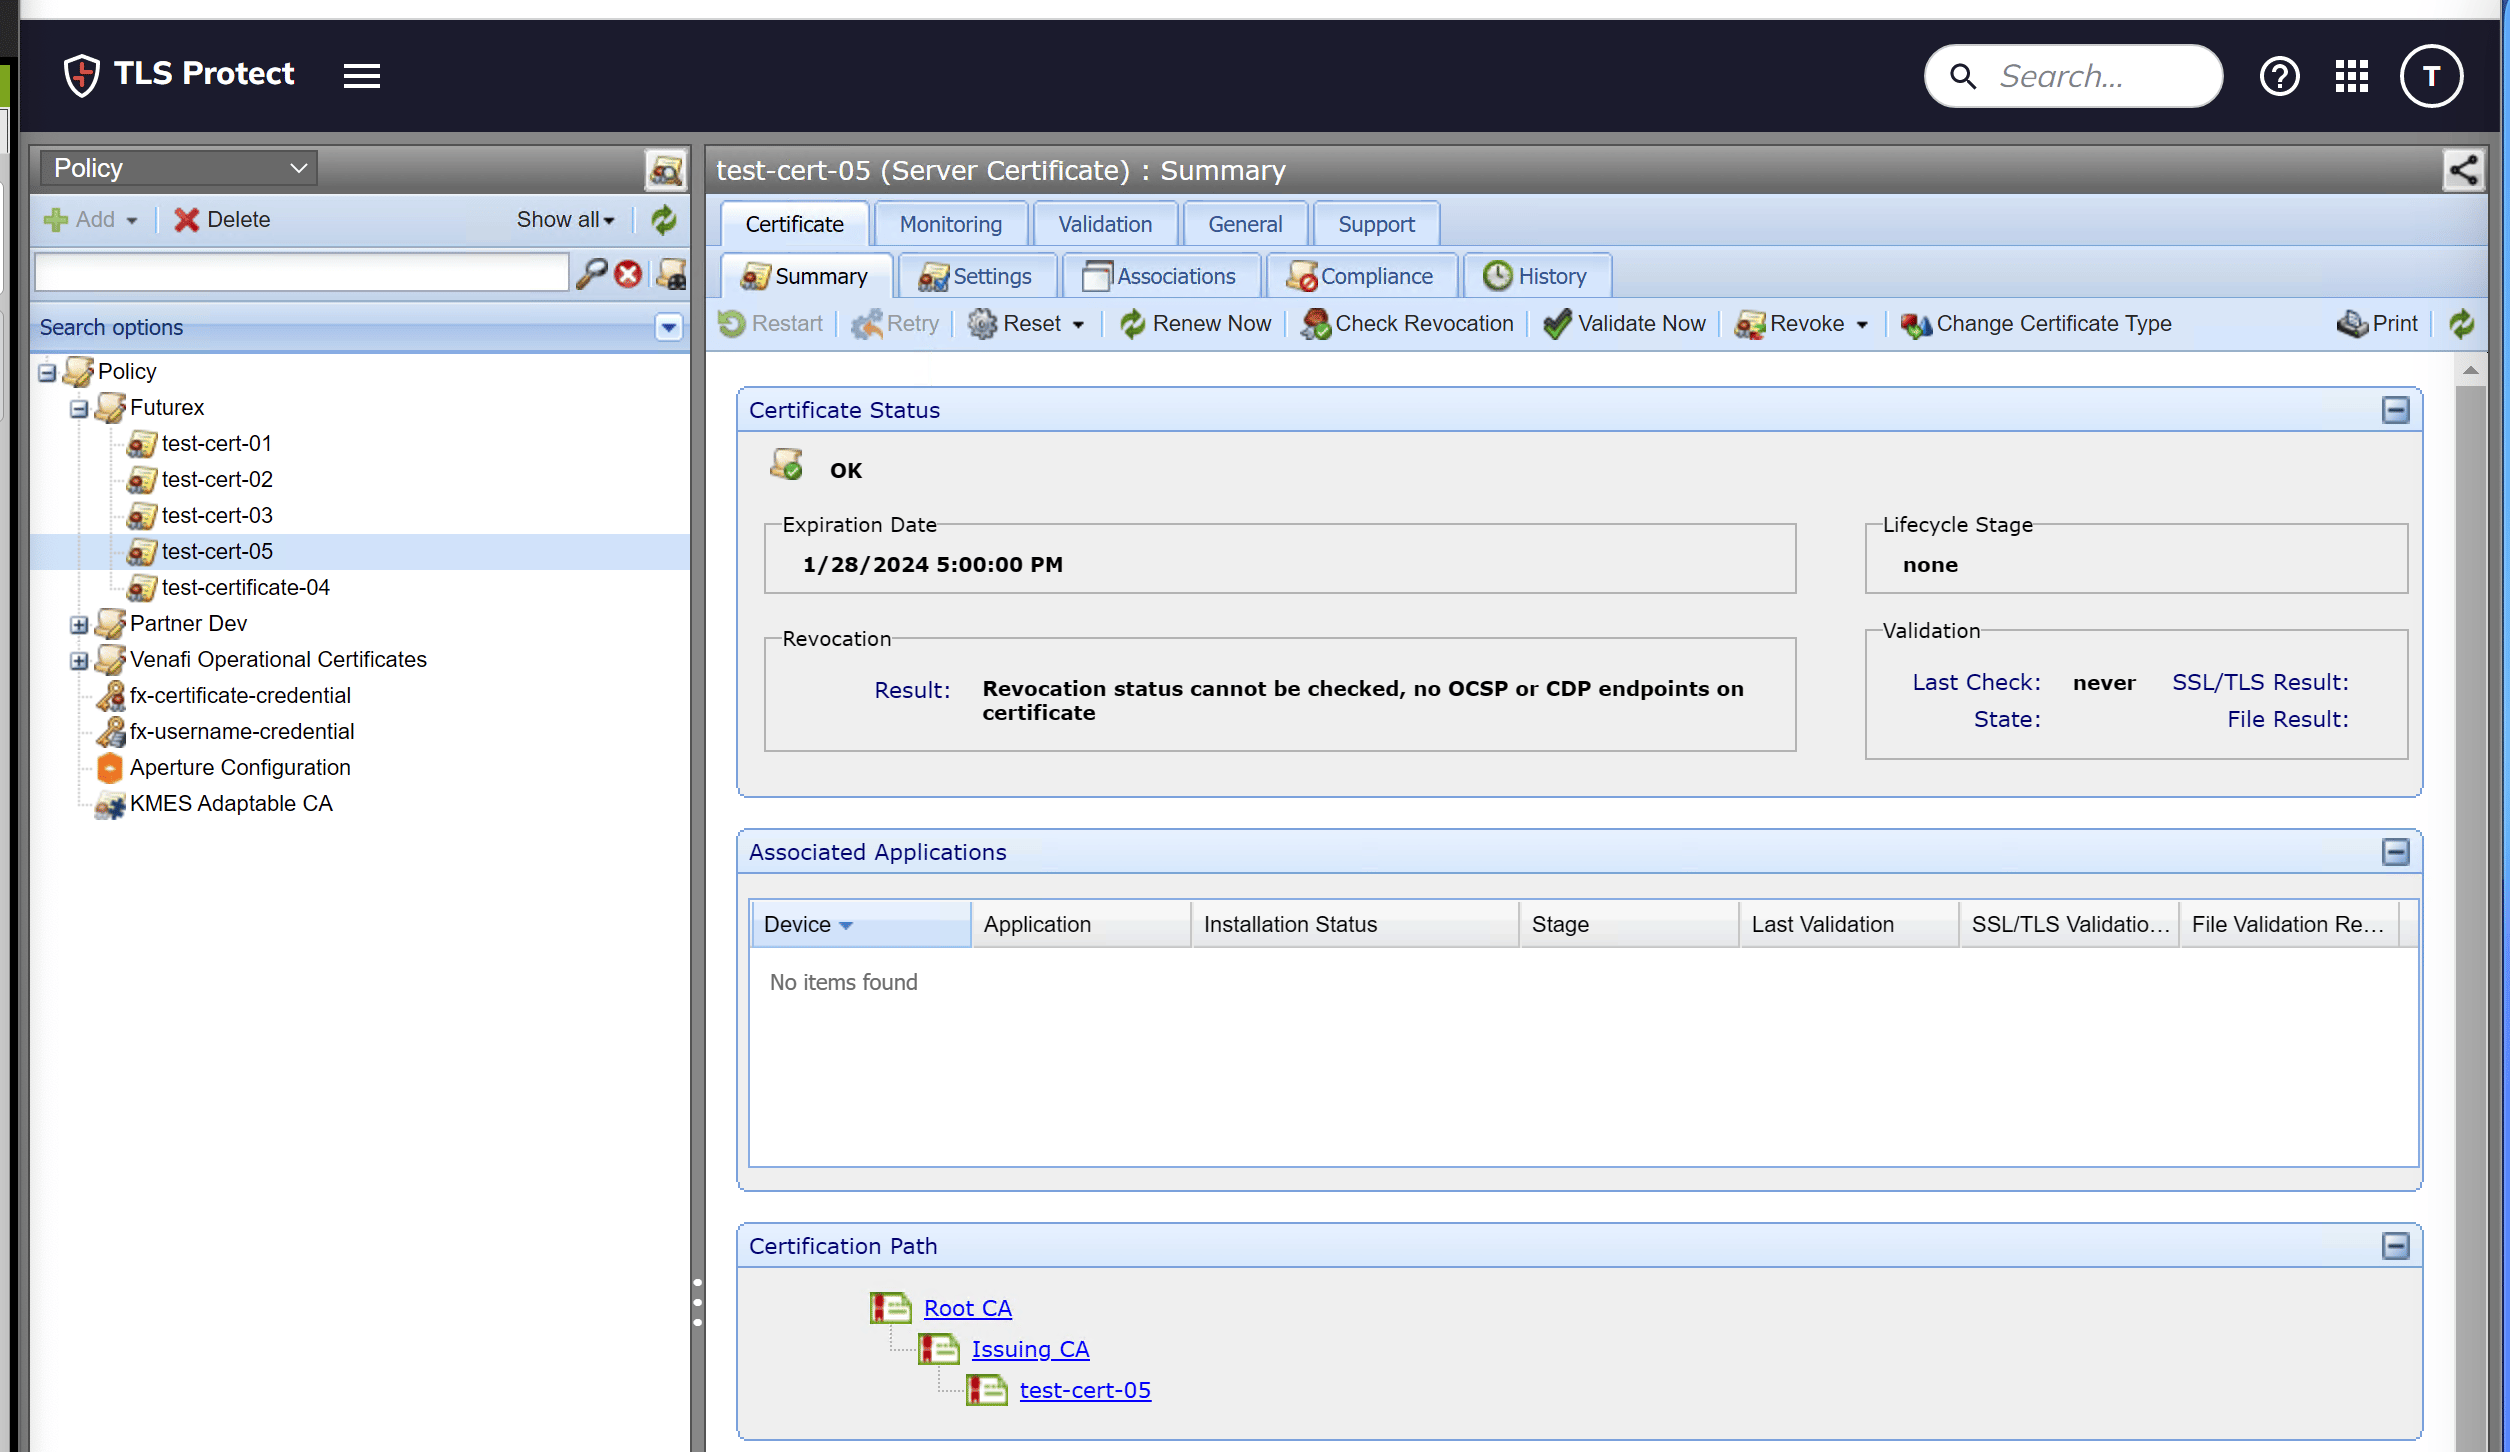Click the TLS Protect shield logo
The image size is (2510, 1452).
81,75
